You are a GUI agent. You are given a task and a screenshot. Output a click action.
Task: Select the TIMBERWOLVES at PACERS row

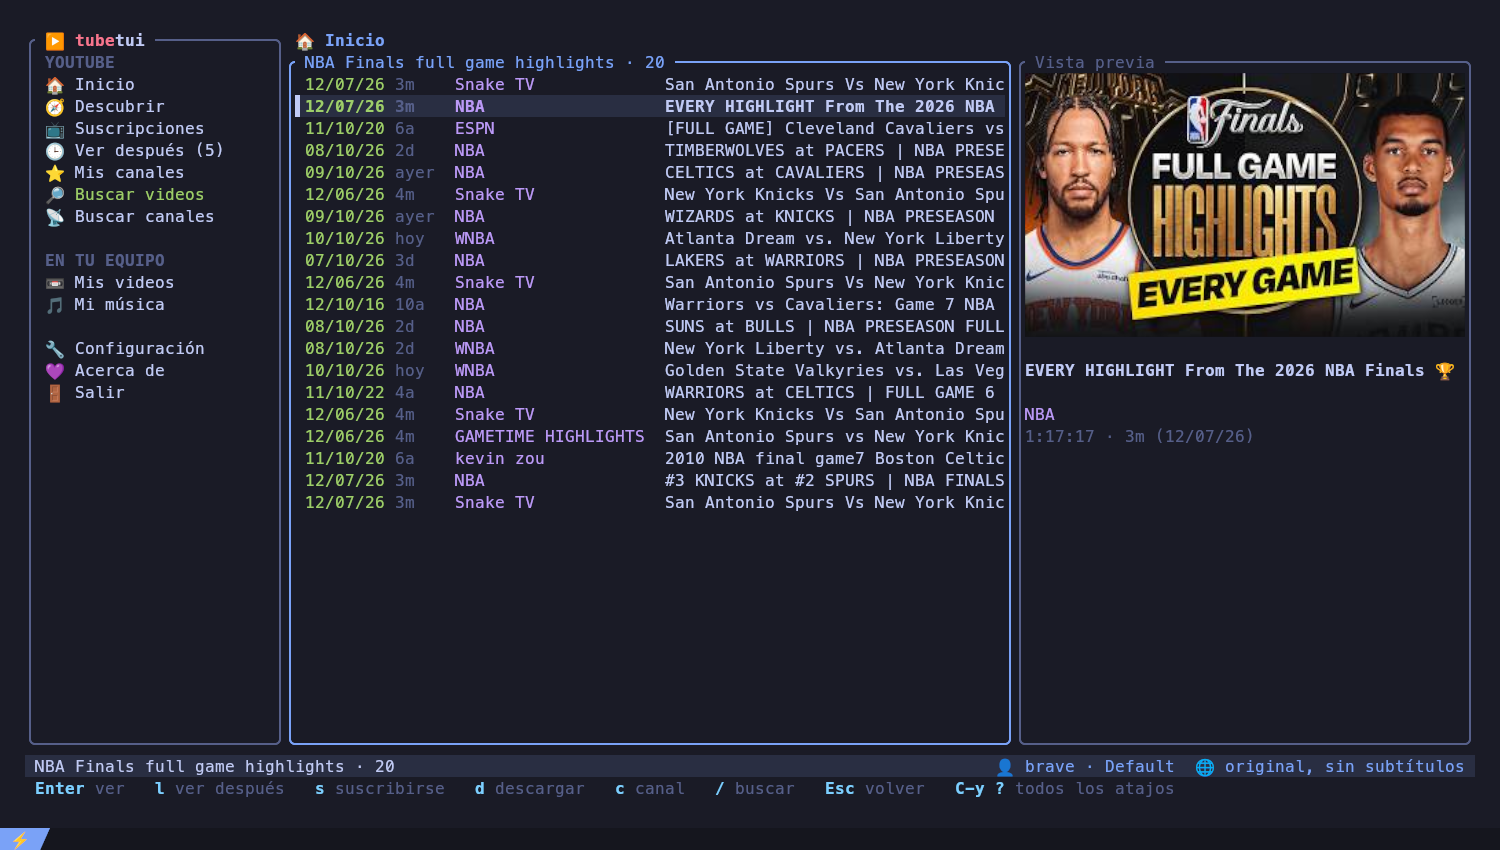tap(650, 151)
